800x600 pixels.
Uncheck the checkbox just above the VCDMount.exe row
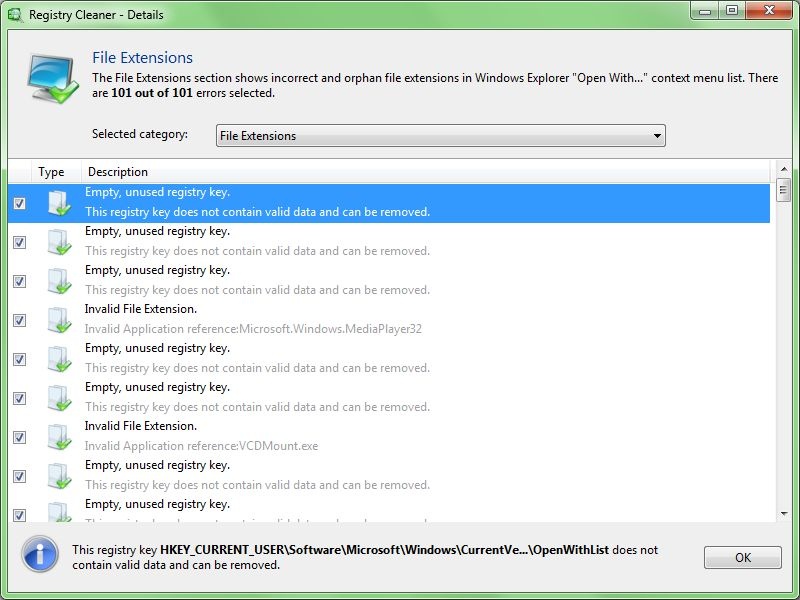(x=19, y=398)
